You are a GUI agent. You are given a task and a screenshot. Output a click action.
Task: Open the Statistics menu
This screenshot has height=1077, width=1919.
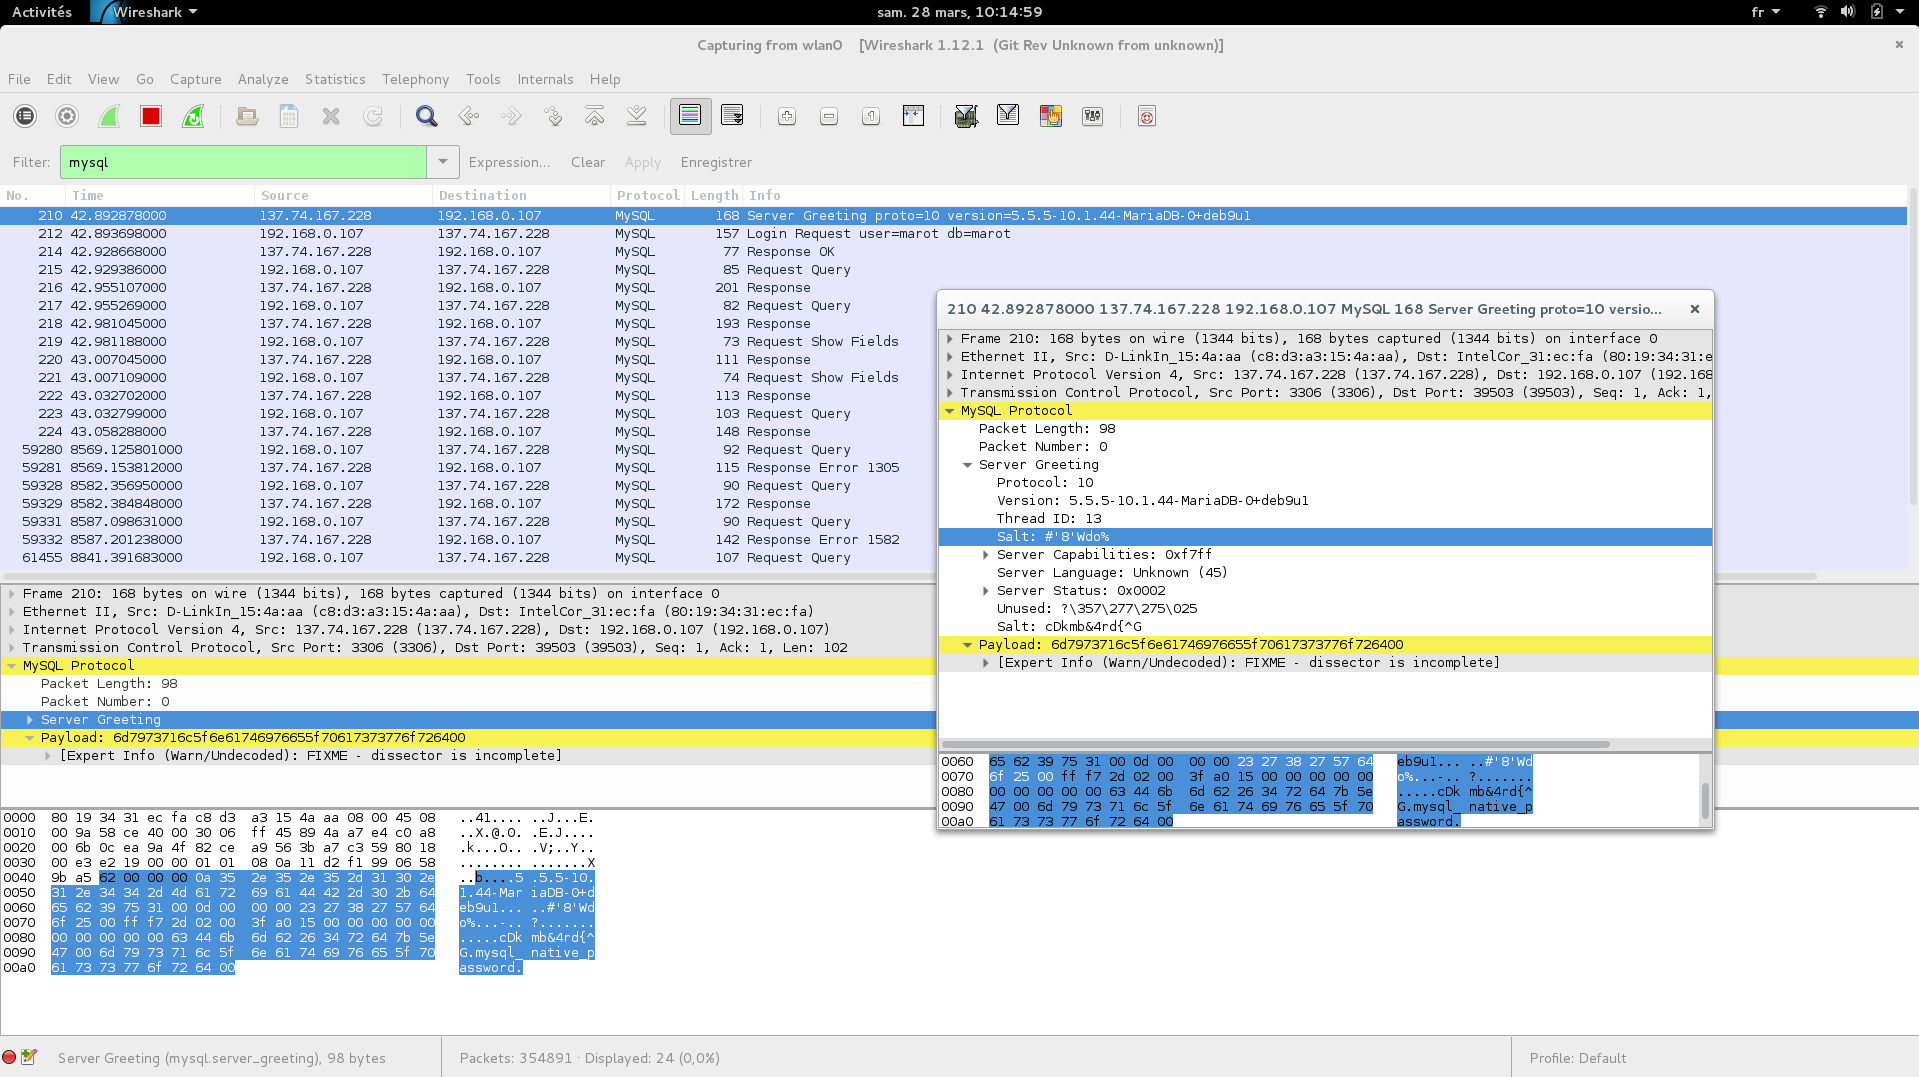[x=335, y=79]
